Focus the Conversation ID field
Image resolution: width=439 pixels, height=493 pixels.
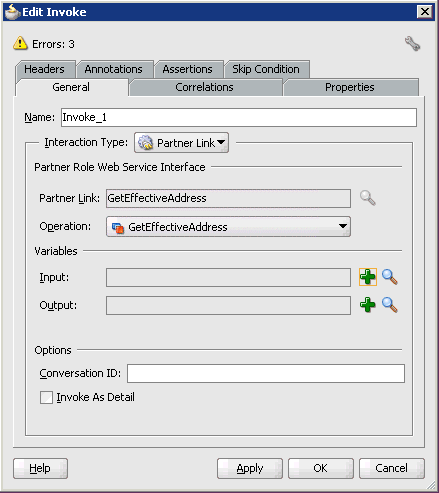tap(266, 373)
